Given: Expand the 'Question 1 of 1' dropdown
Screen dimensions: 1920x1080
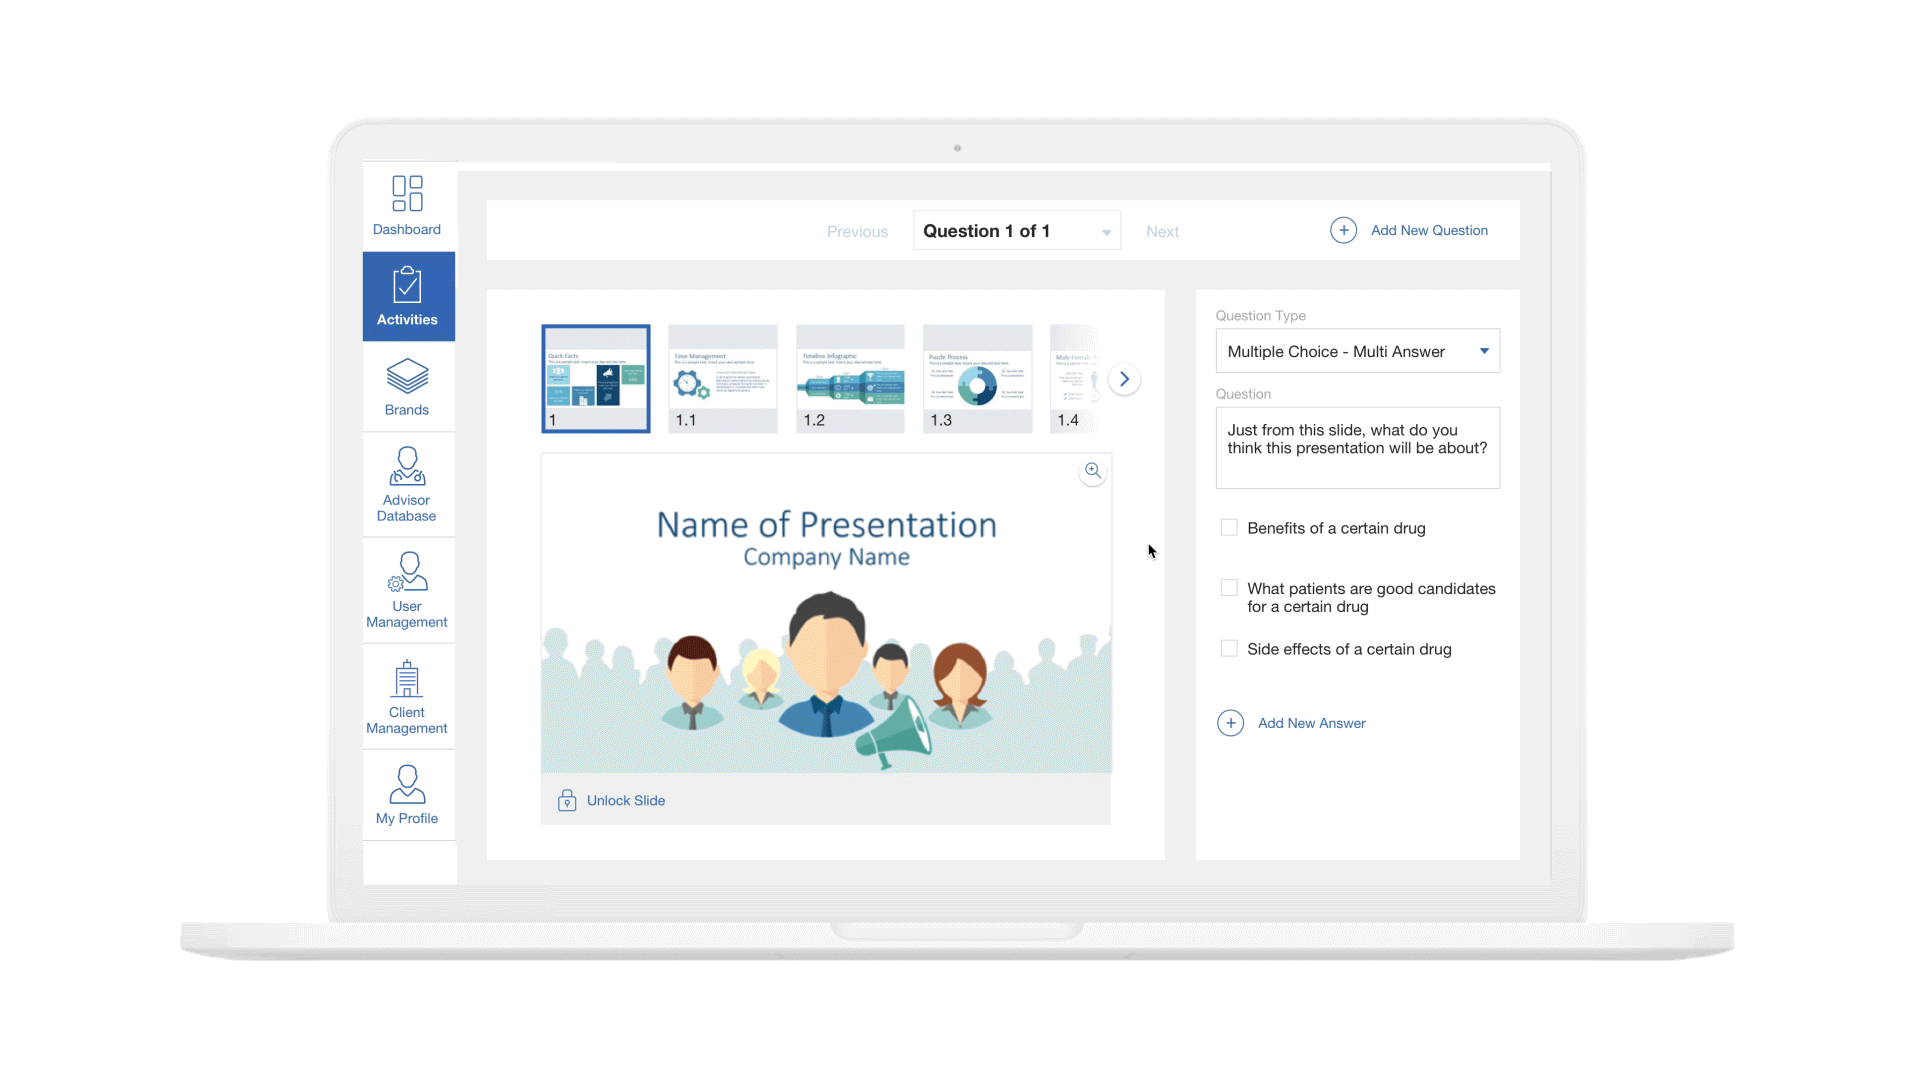Looking at the screenshot, I should [x=1016, y=231].
